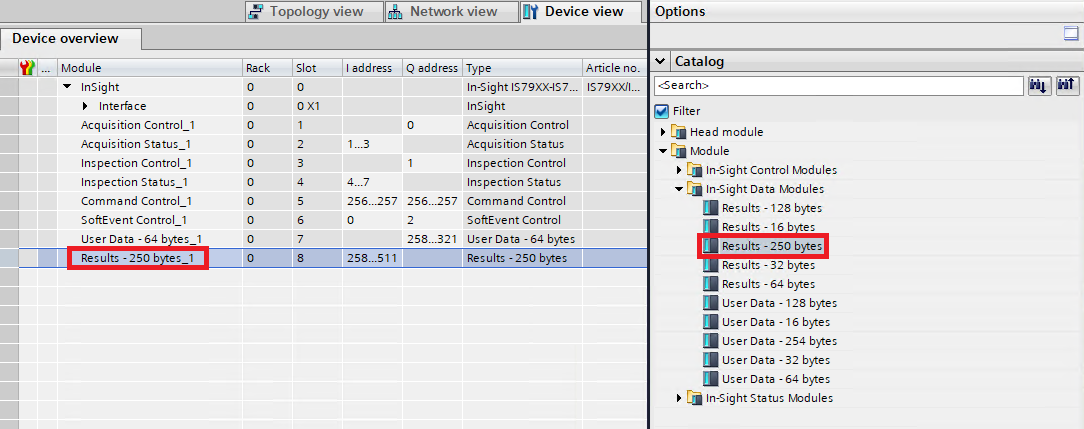The width and height of the screenshot is (1084, 429).
Task: Click the search up arrow icon in Catalog
Action: pos(1067,86)
